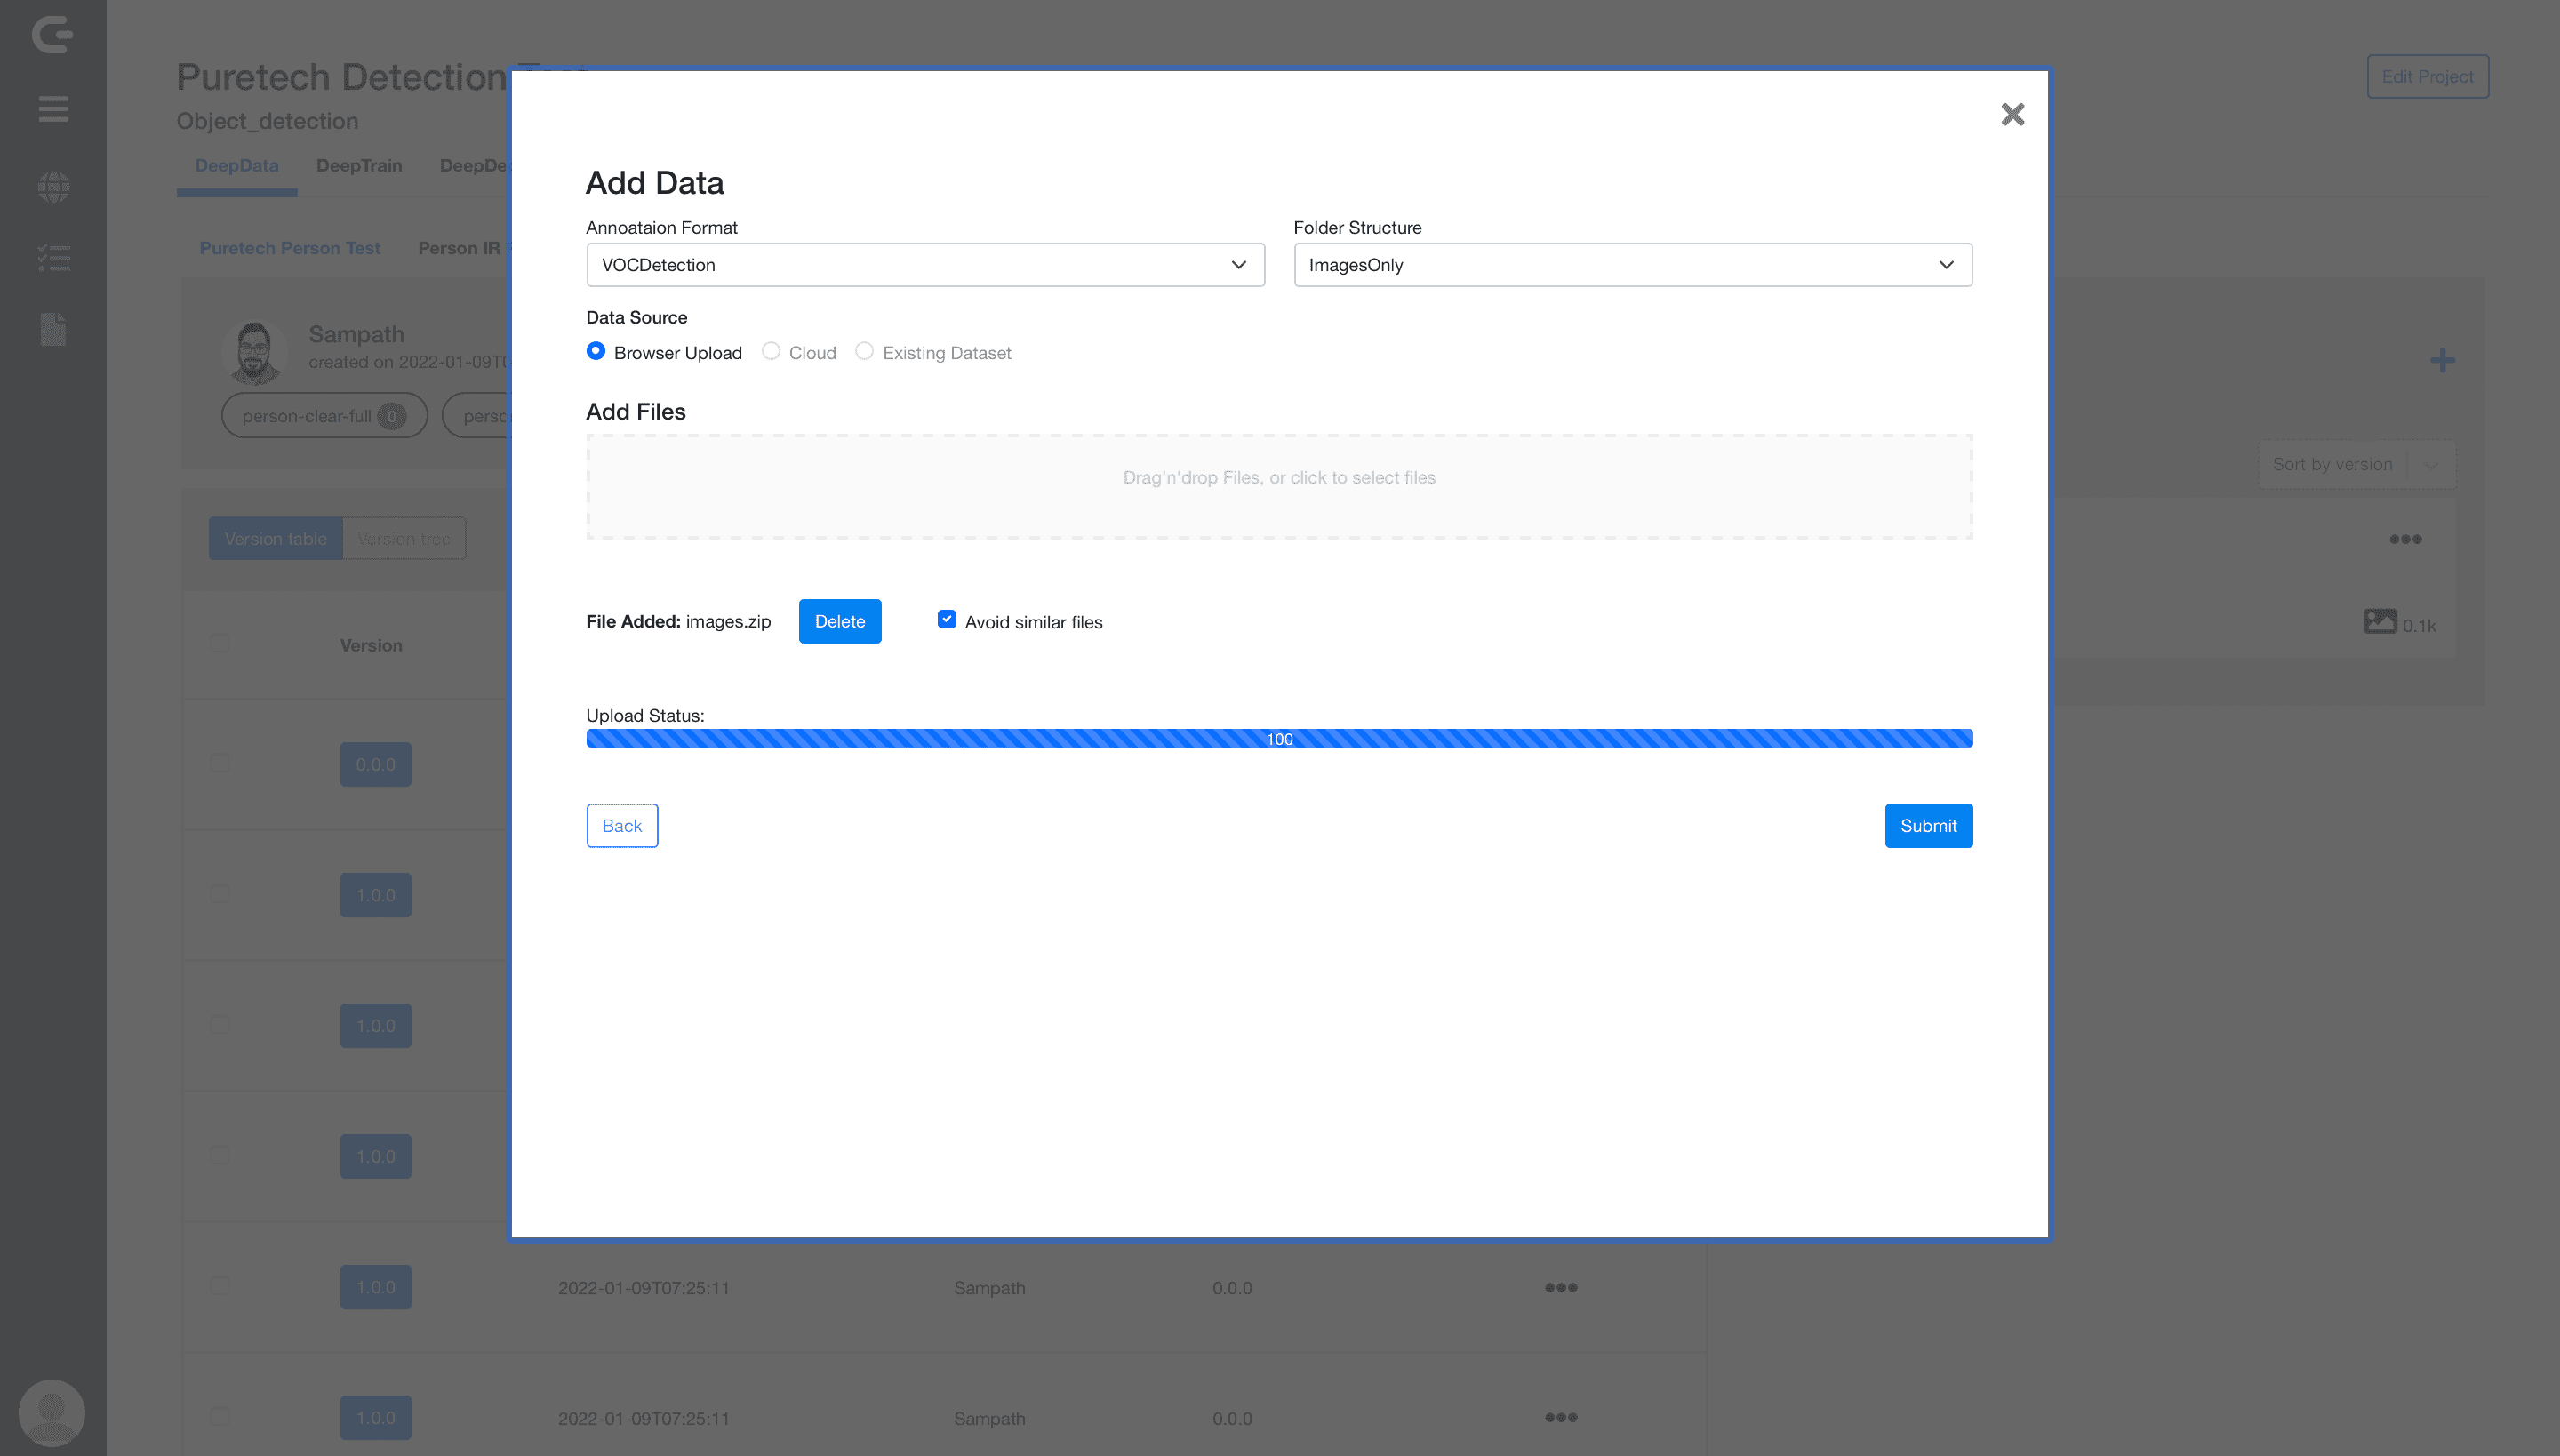The image size is (2560, 1456).
Task: Uncheck Avoid similar files checkbox
Action: click(x=947, y=620)
